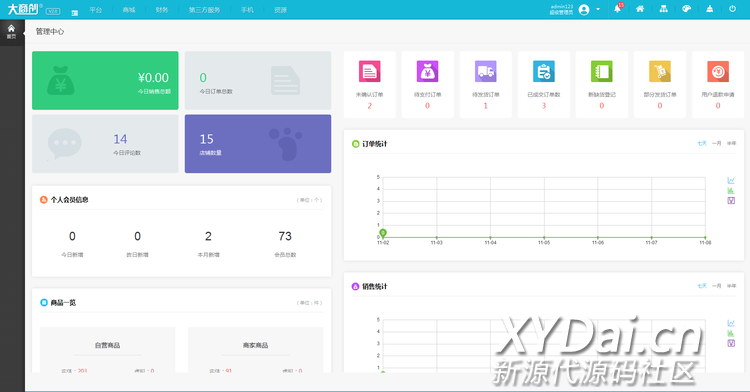Click the 自营商品 panel heading
Image resolution: width=750 pixels, height=392 pixels.
(107, 345)
